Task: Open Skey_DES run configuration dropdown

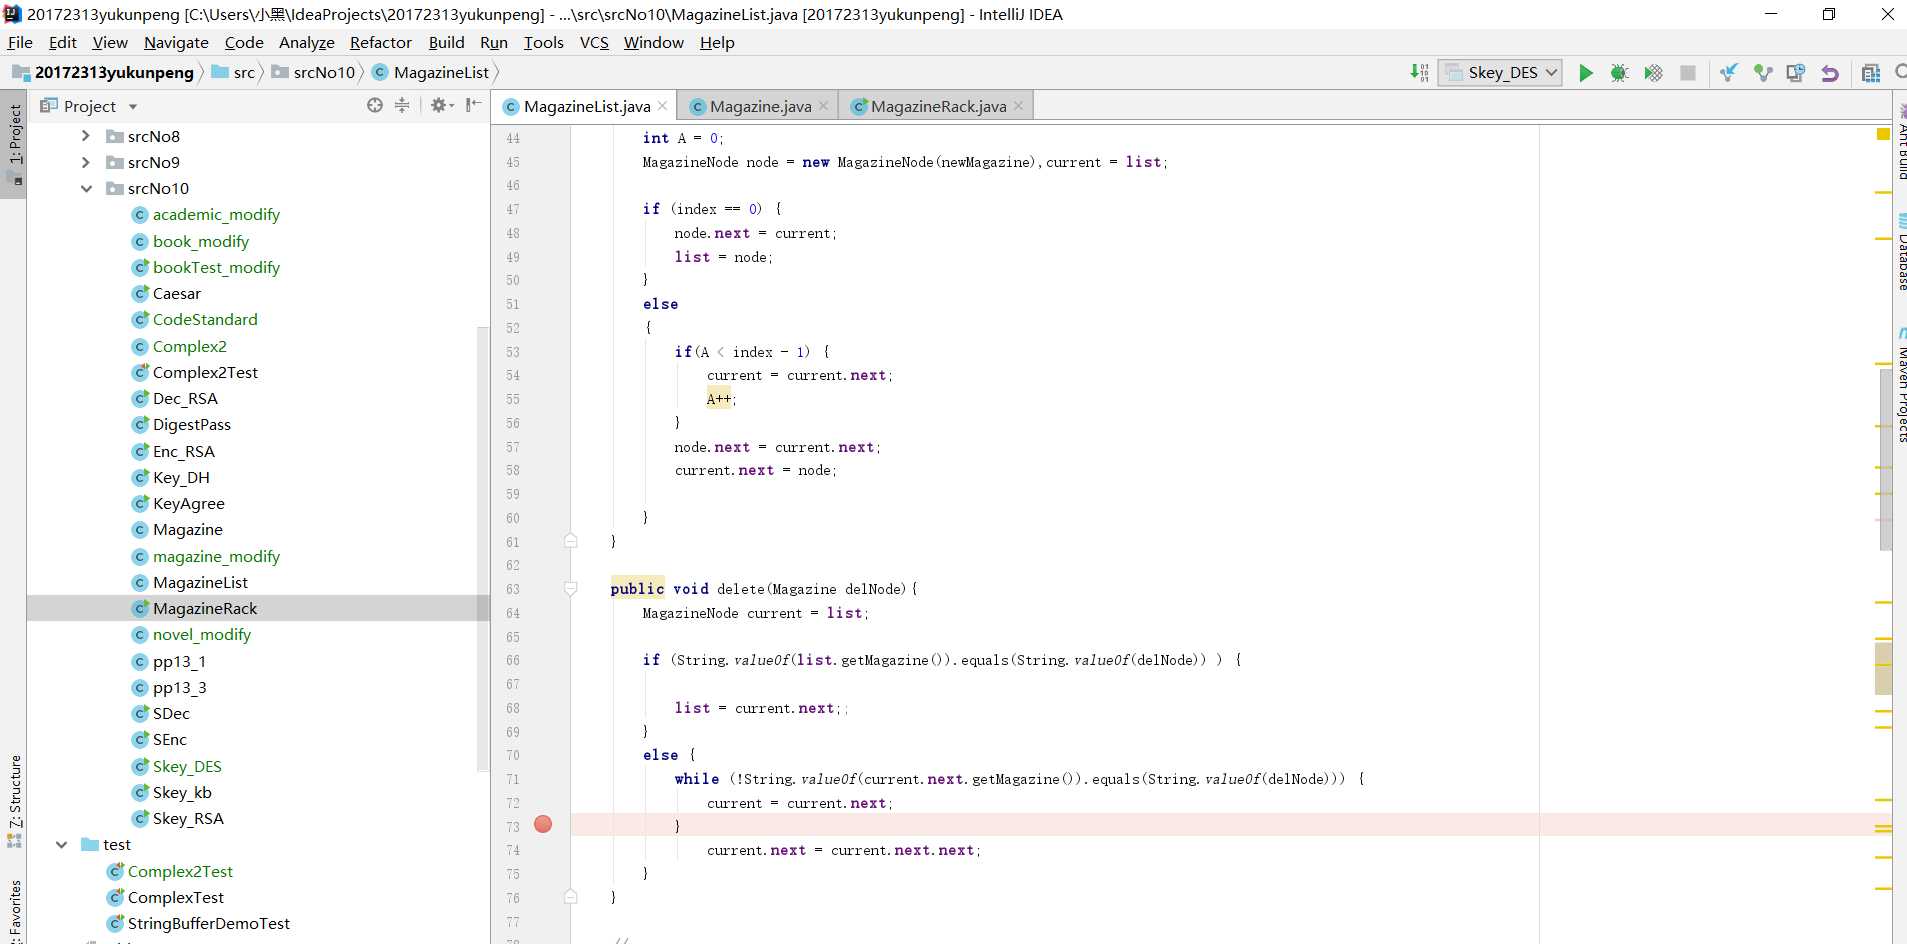Action: (1500, 72)
